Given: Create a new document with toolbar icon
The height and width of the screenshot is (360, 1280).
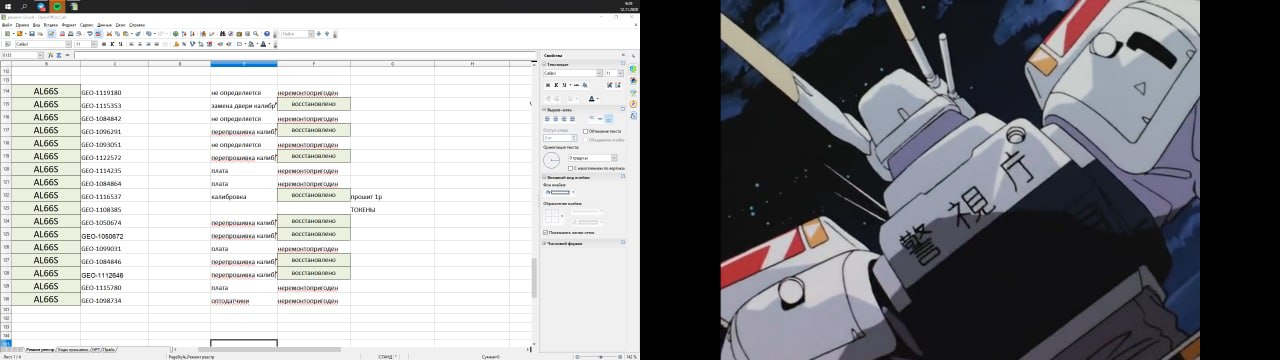Looking at the screenshot, I should (7, 34).
